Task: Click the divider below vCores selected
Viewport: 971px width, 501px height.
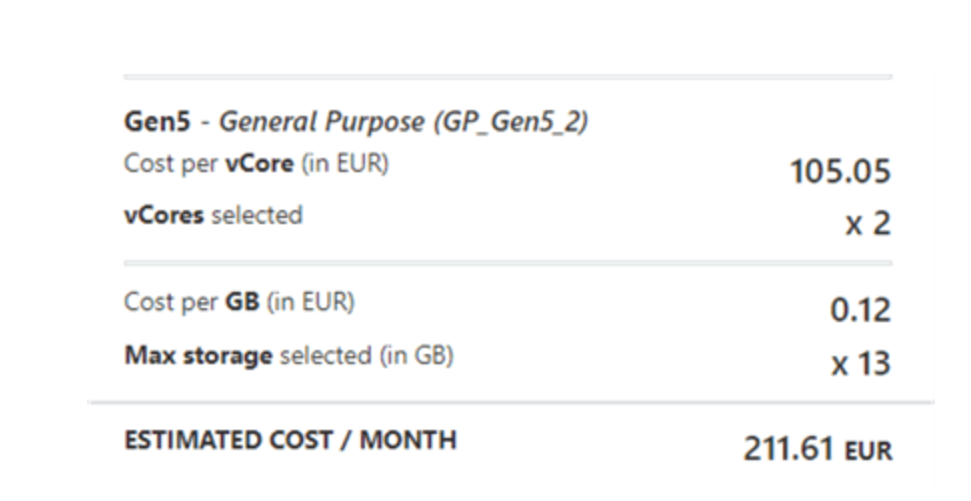Action: (x=508, y=263)
